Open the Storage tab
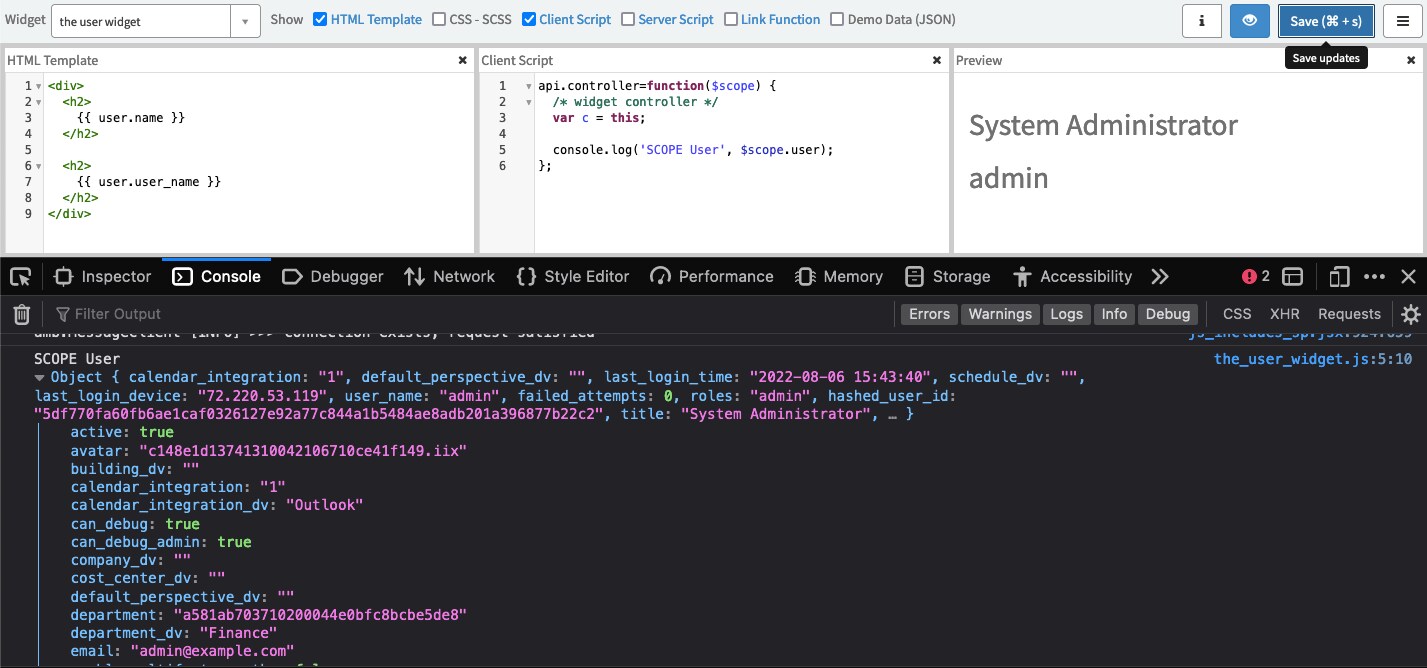This screenshot has width=1427, height=668. click(947, 276)
